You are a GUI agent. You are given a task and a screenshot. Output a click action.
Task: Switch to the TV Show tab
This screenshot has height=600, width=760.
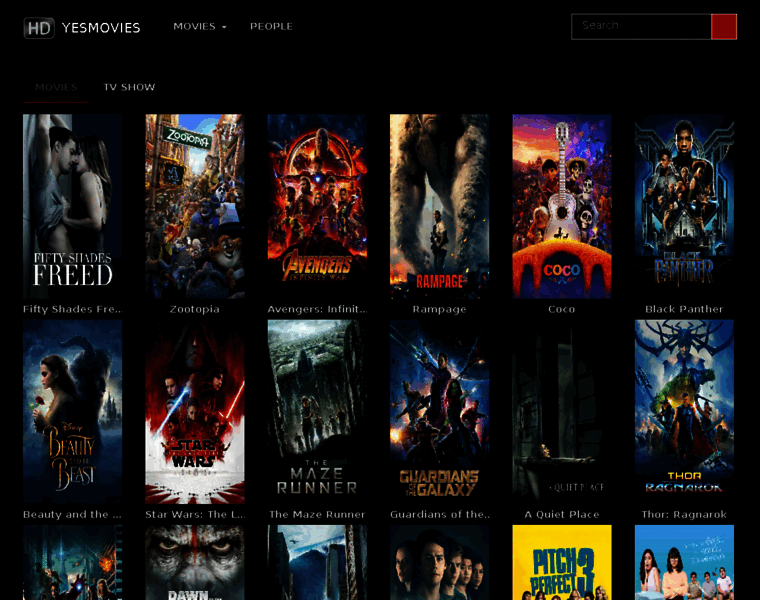129,87
